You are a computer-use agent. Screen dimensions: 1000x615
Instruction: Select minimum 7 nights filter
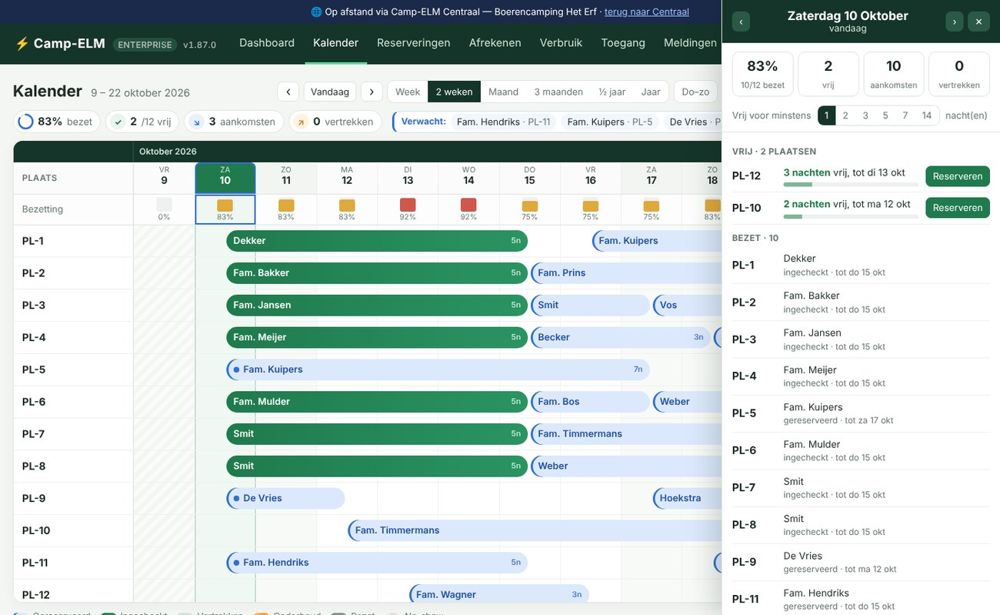pyautogui.click(x=905, y=115)
